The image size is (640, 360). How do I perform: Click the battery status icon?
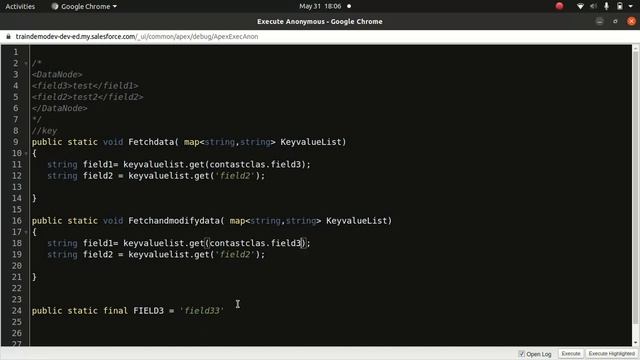click(x=620, y=6)
